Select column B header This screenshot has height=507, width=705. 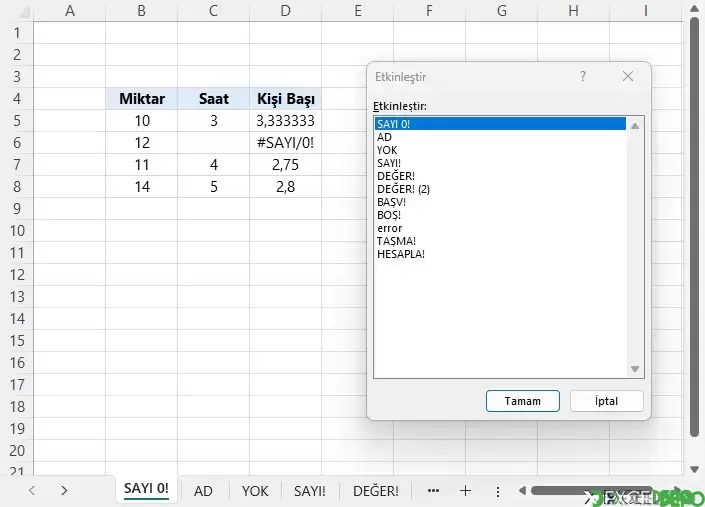pos(142,11)
